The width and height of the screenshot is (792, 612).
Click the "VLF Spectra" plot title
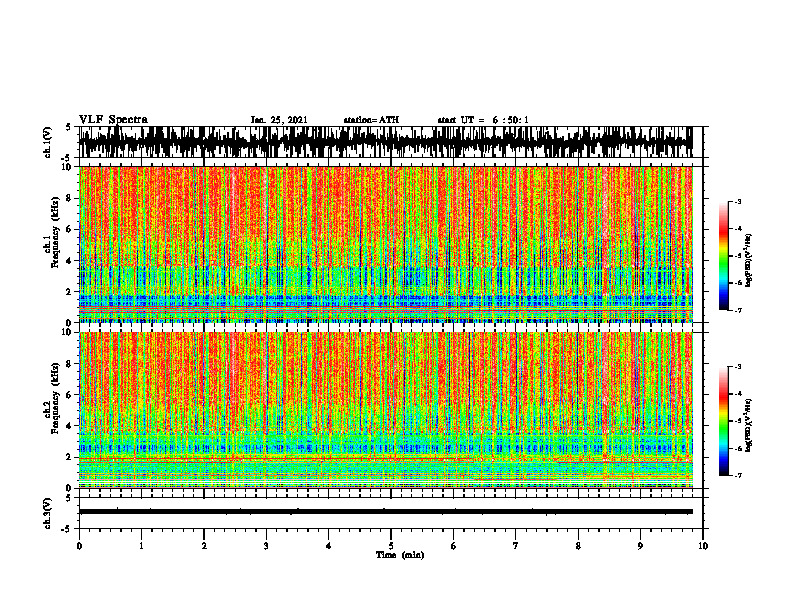point(113,120)
